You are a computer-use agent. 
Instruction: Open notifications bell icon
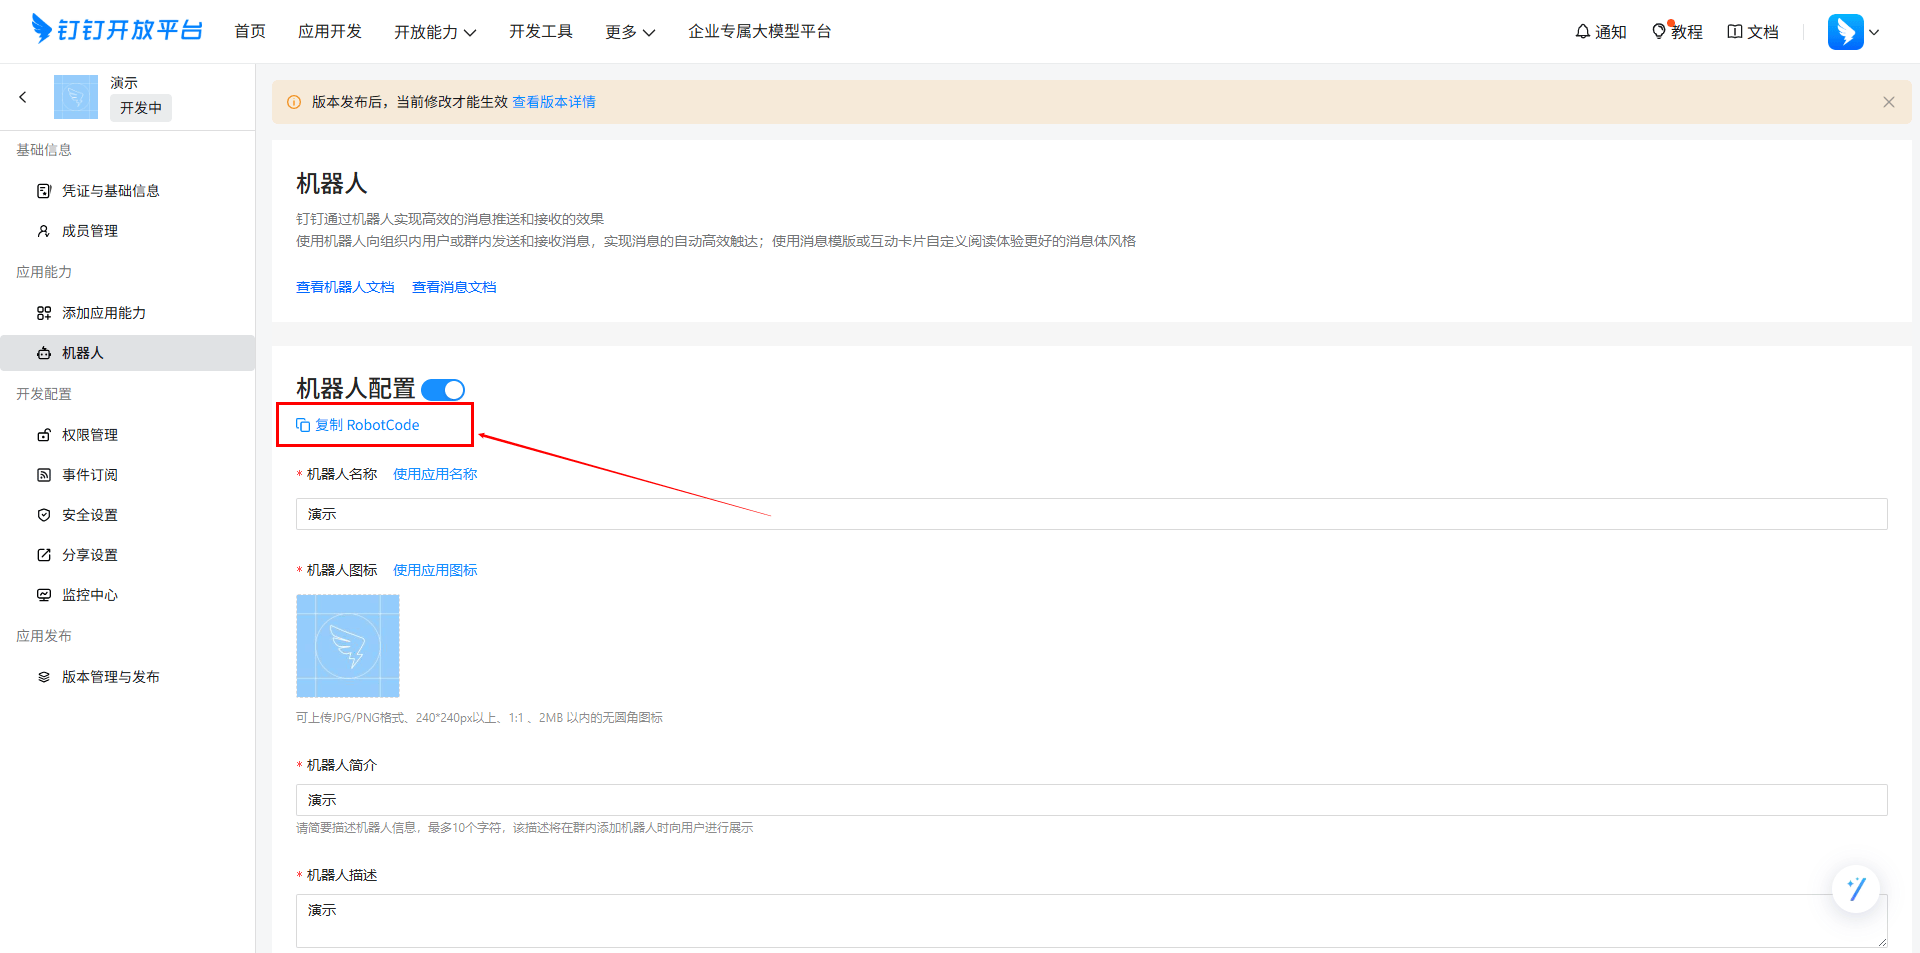[x=1582, y=32]
